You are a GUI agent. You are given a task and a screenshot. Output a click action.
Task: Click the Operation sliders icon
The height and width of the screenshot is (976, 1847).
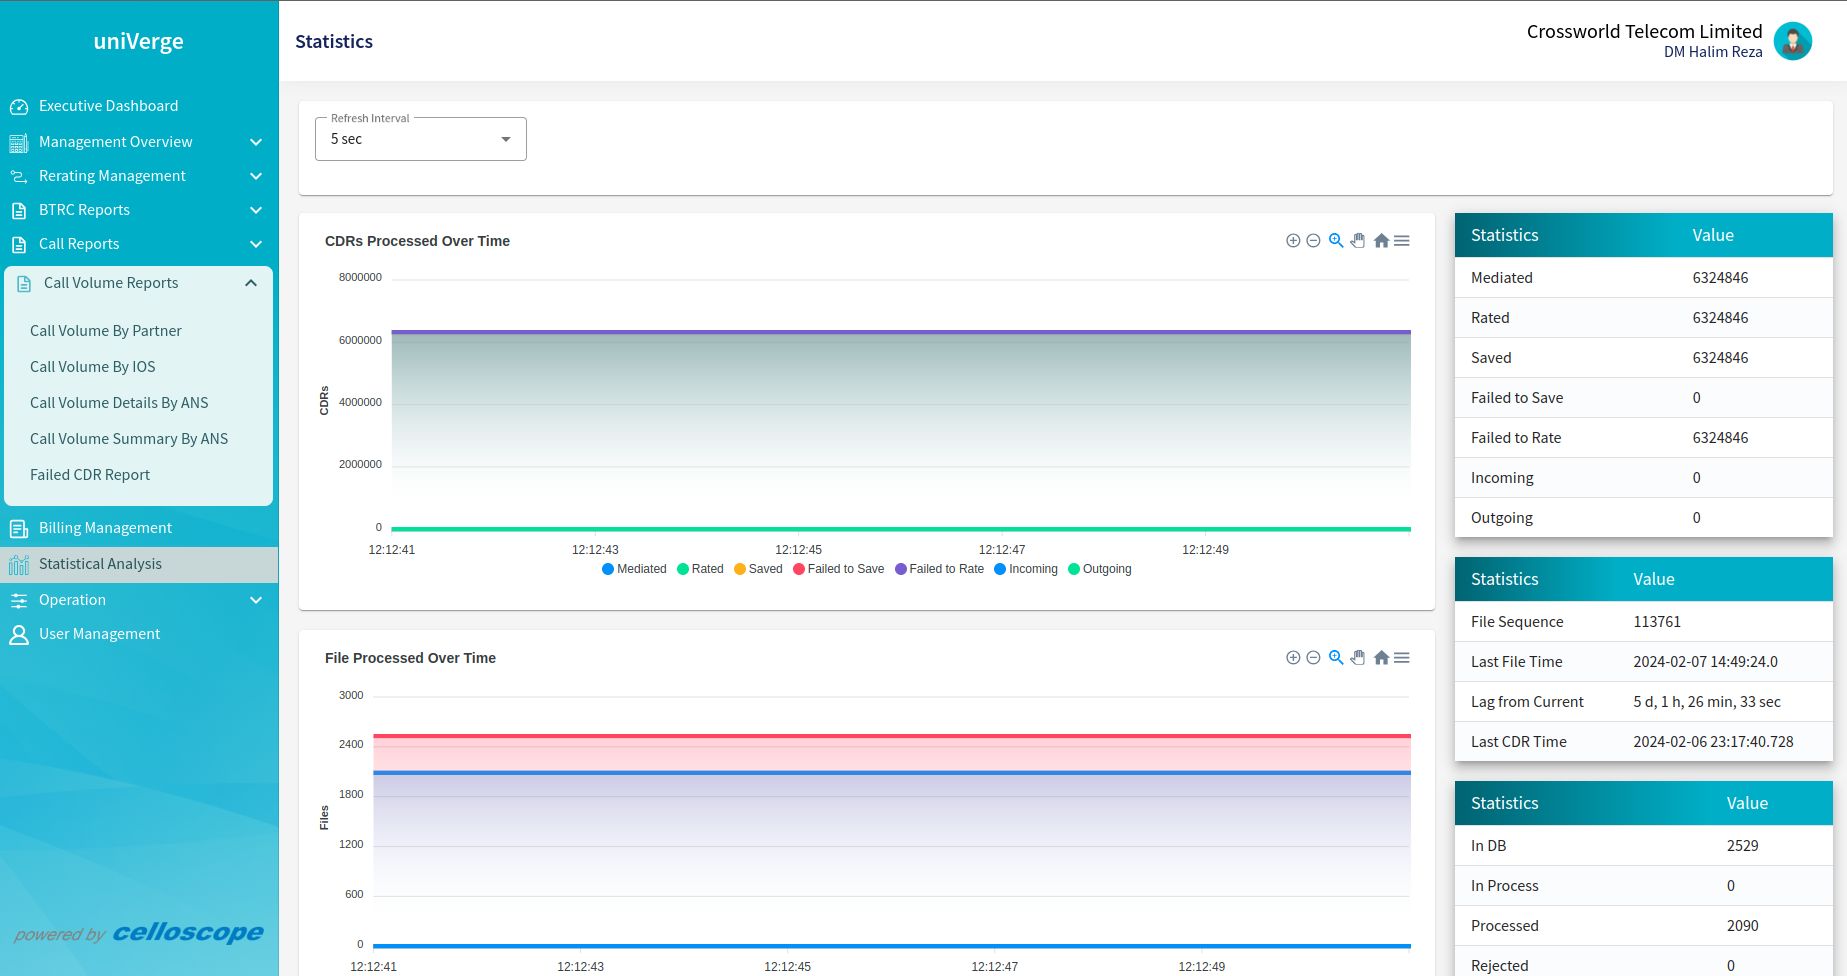click(x=19, y=600)
